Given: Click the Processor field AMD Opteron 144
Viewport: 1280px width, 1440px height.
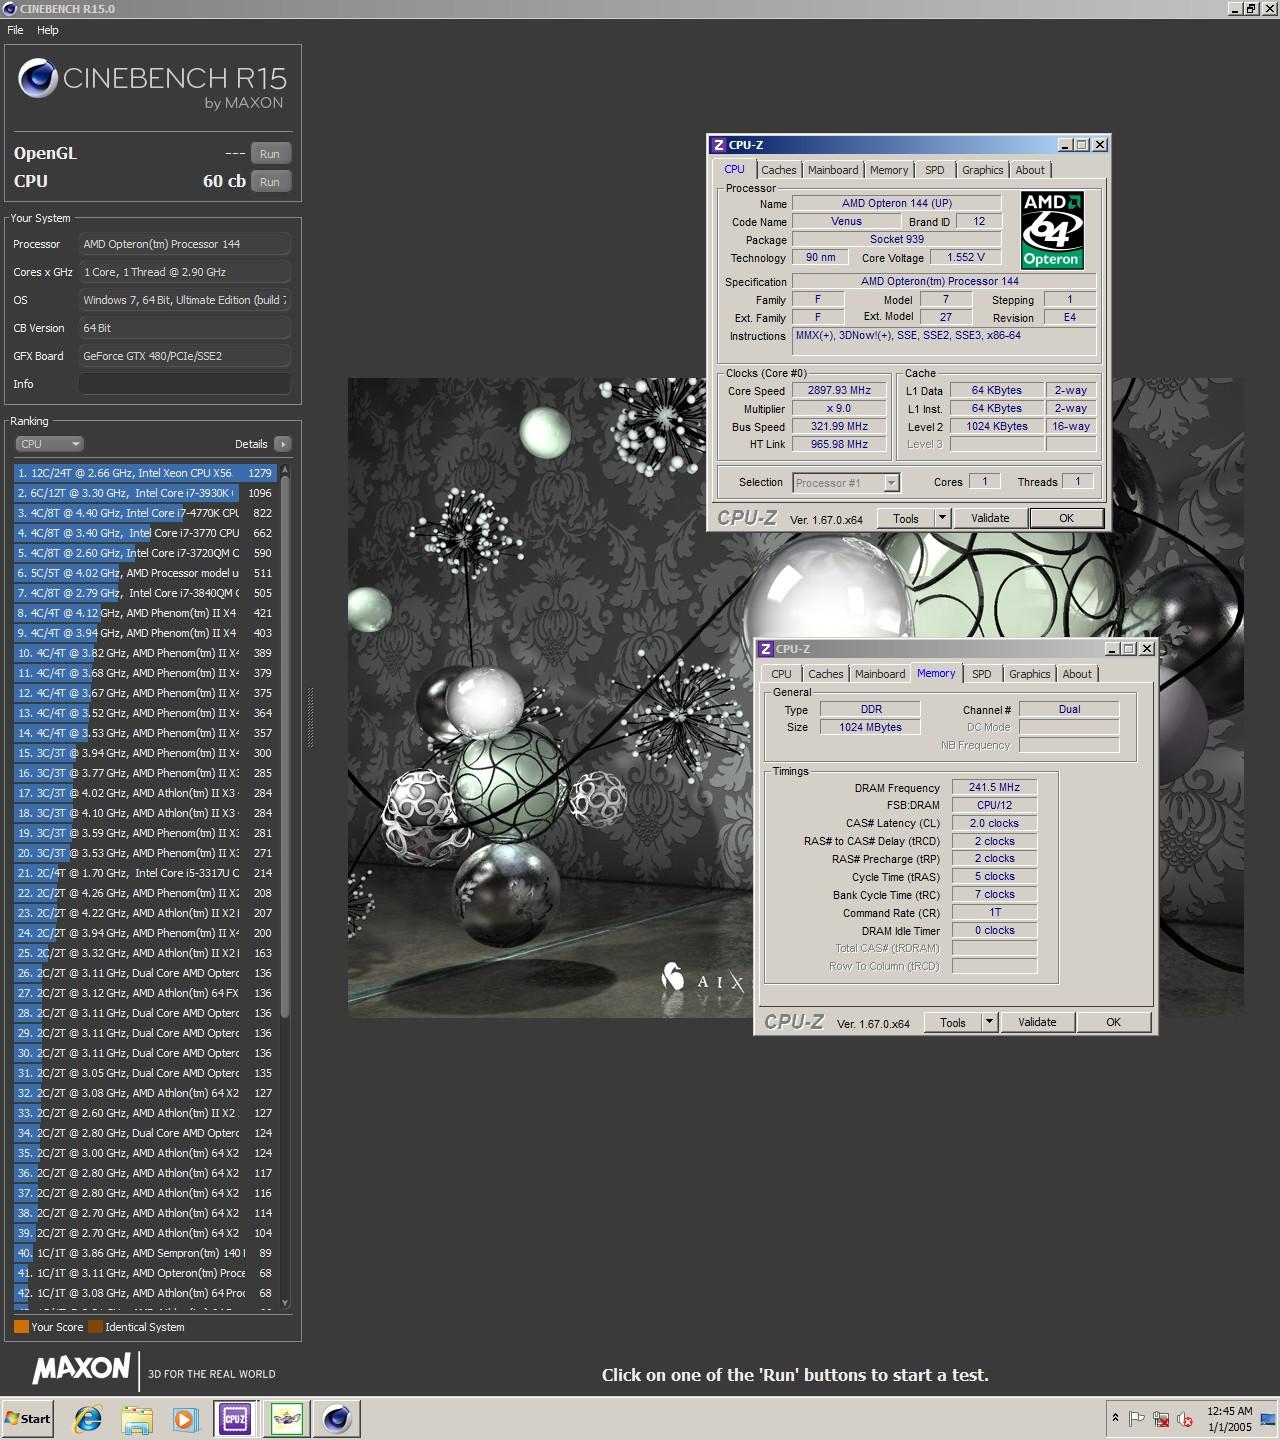Looking at the screenshot, I should coord(185,244).
